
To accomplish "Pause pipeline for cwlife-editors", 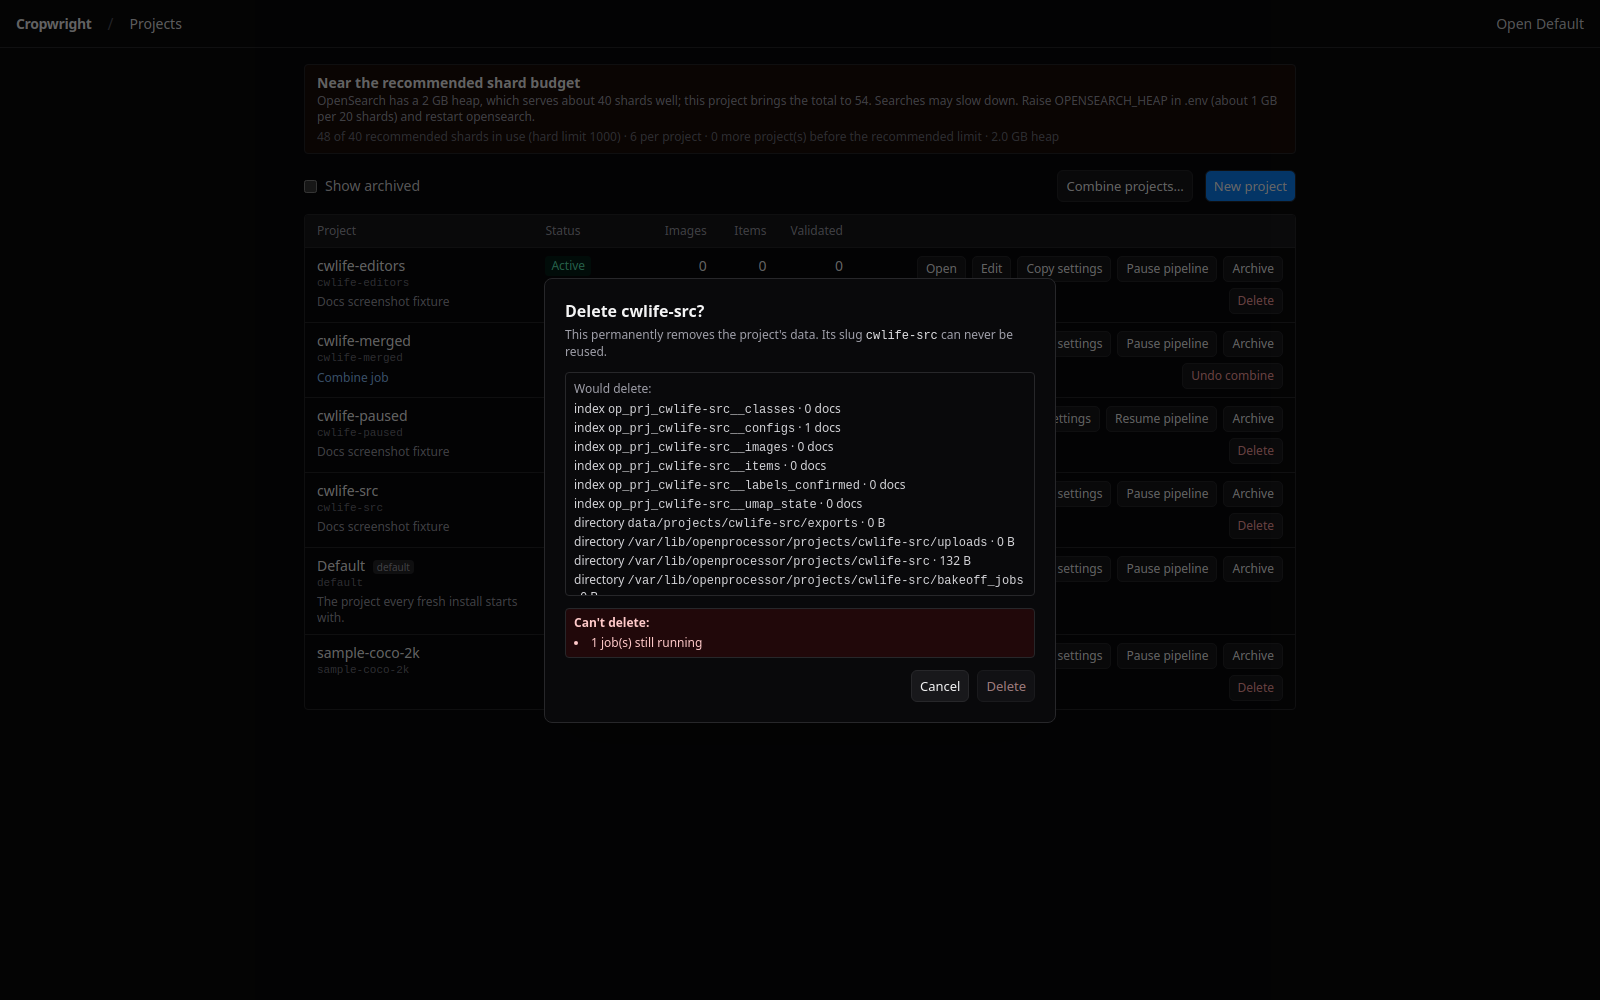I will click(x=1167, y=268).
